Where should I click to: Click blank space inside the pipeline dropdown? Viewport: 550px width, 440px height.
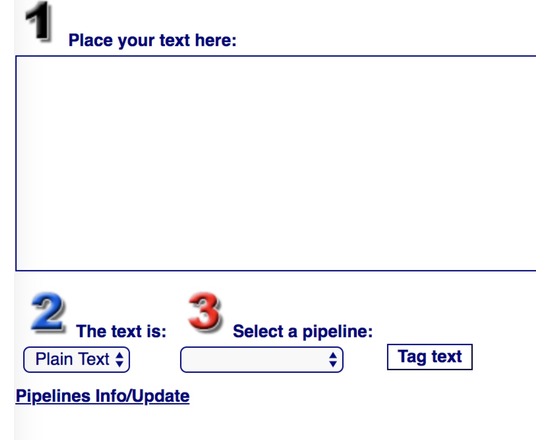pyautogui.click(x=254, y=360)
